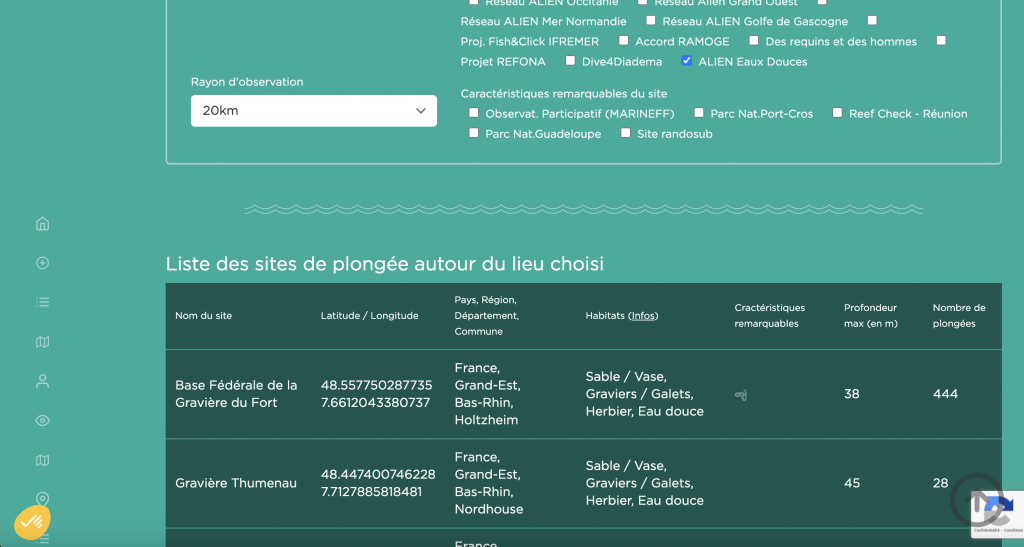
Task: Open the list icon in left sidebar
Action: (x=42, y=302)
